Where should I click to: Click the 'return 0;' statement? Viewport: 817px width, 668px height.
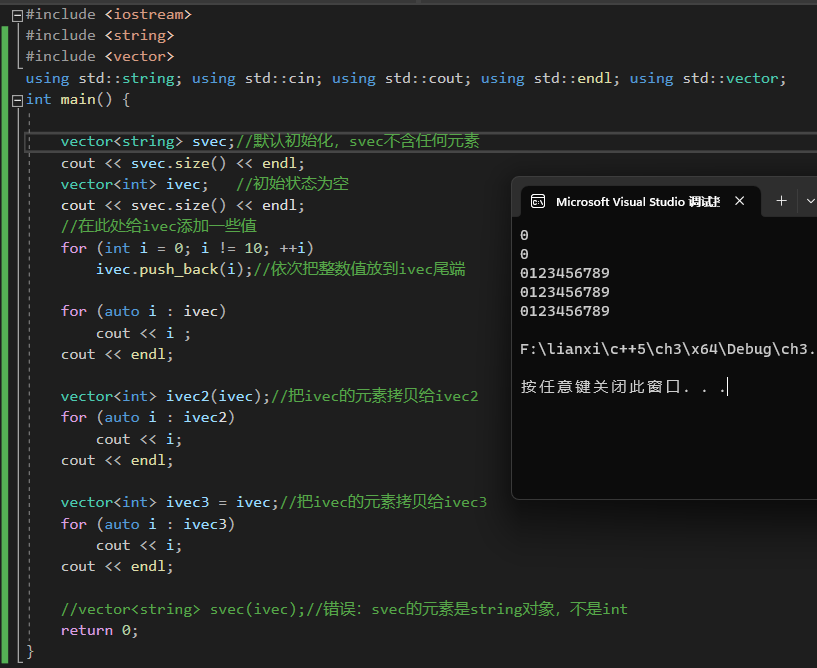coord(99,630)
